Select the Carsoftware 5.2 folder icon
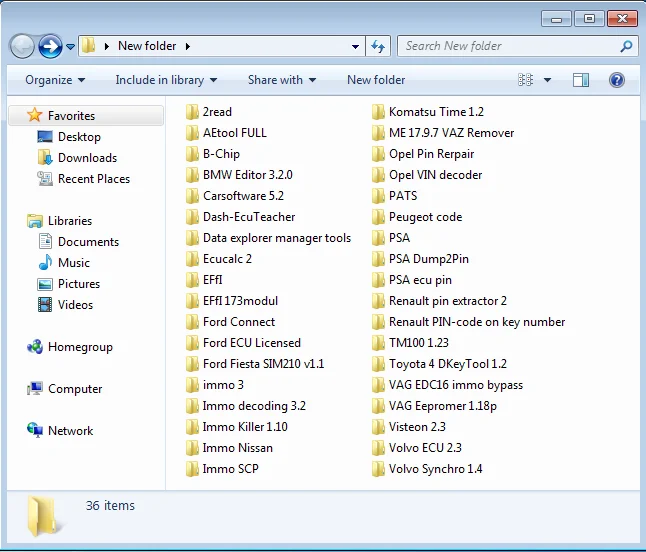 [192, 196]
